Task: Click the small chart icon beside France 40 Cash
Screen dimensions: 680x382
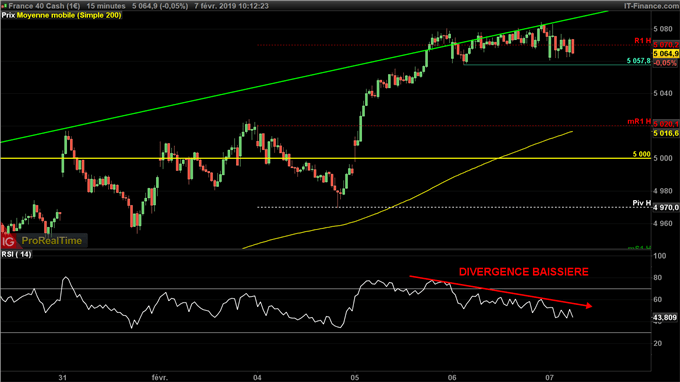Action: (x=4, y=6)
